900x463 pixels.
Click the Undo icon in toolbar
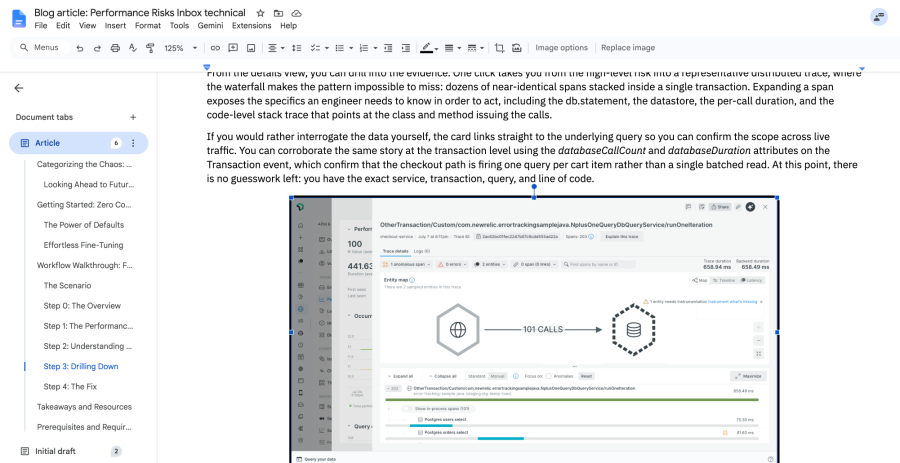[80, 48]
